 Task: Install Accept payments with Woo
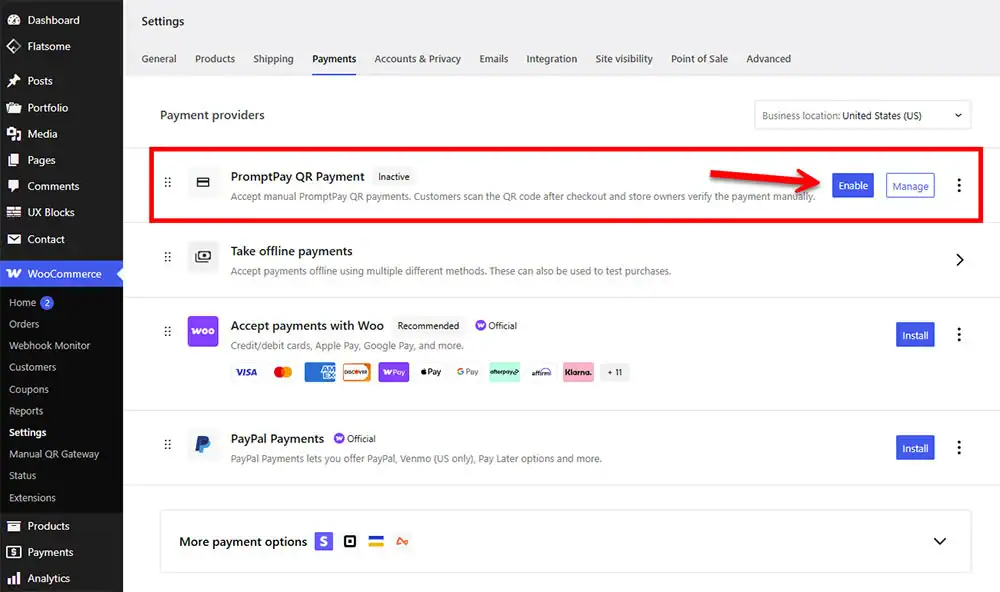[x=915, y=335]
